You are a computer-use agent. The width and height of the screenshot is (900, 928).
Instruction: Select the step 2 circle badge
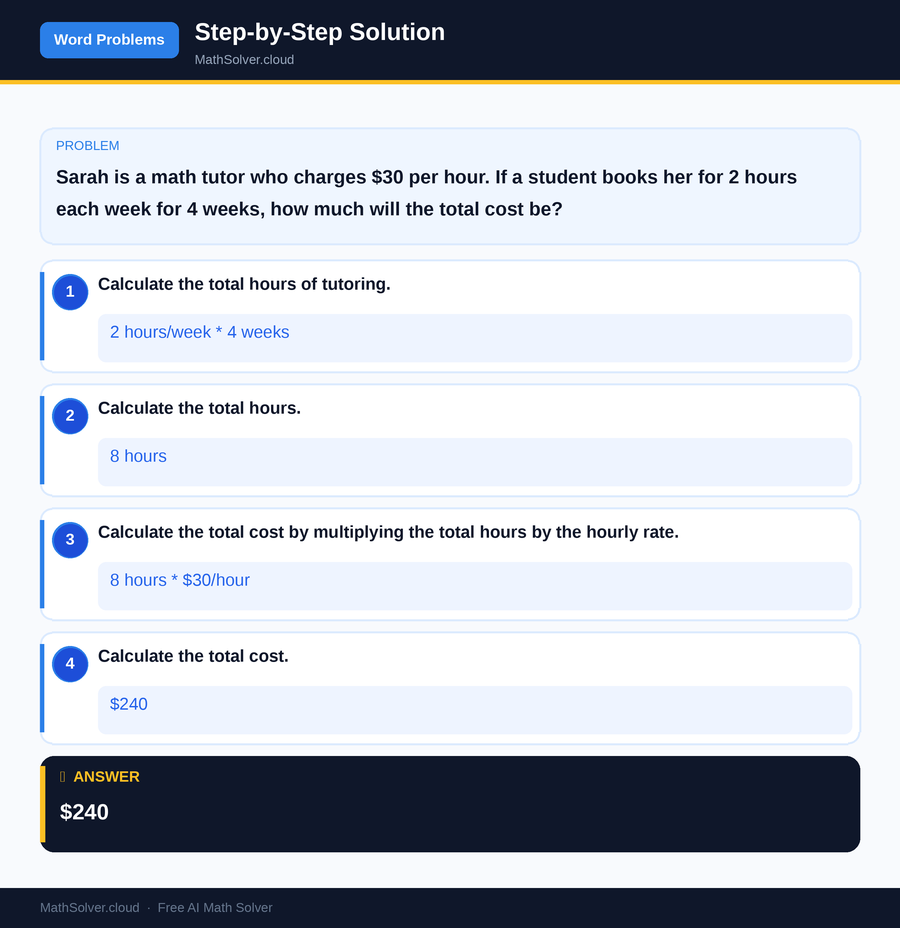pyautogui.click(x=69, y=416)
